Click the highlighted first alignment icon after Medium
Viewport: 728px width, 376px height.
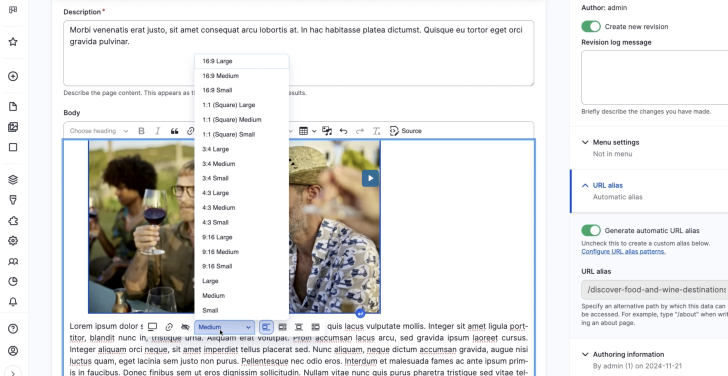266,327
